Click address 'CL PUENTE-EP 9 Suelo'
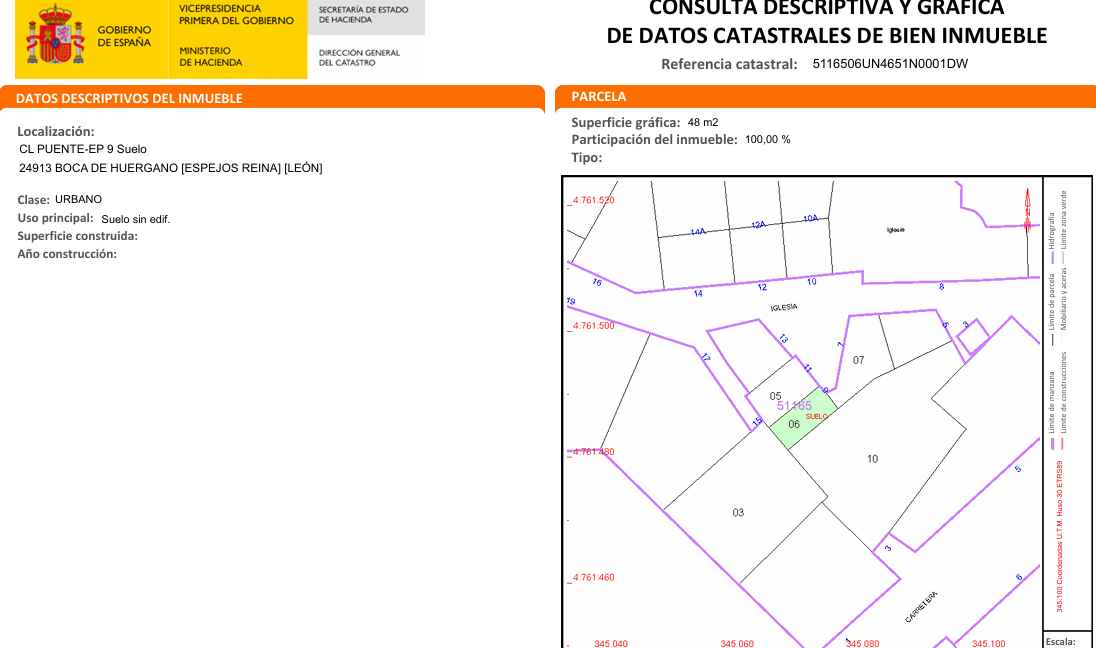Screen dimensions: 1096x648 tap(82, 149)
